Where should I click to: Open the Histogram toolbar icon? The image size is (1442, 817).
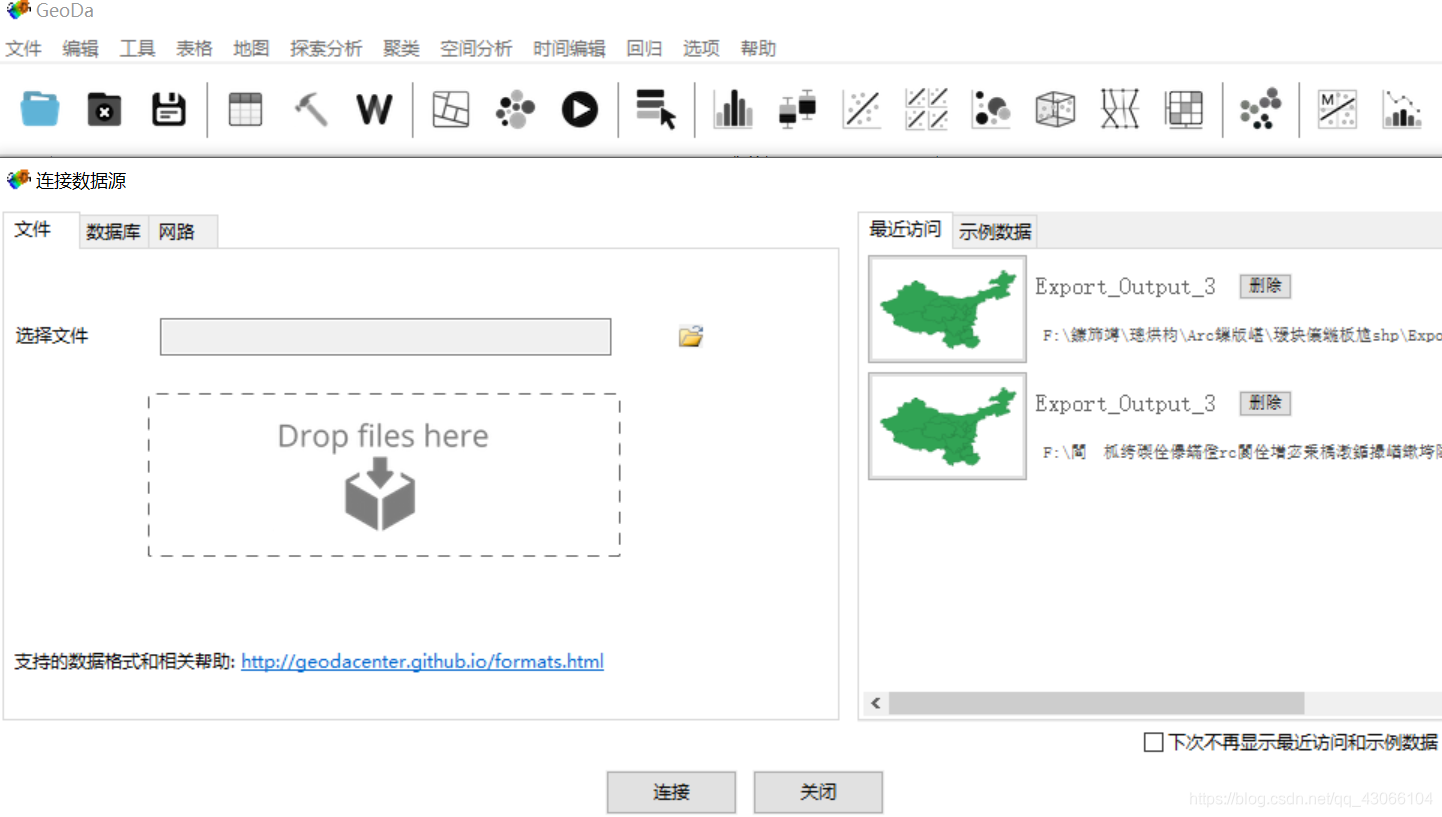tap(733, 109)
